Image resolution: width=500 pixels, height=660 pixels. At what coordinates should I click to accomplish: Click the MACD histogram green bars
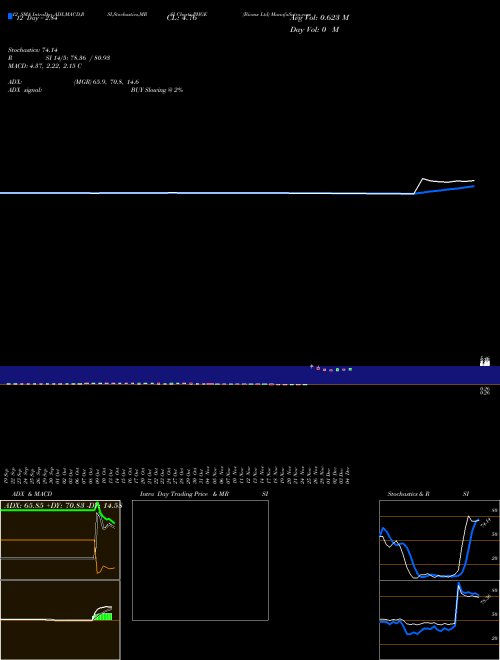(x=103, y=617)
